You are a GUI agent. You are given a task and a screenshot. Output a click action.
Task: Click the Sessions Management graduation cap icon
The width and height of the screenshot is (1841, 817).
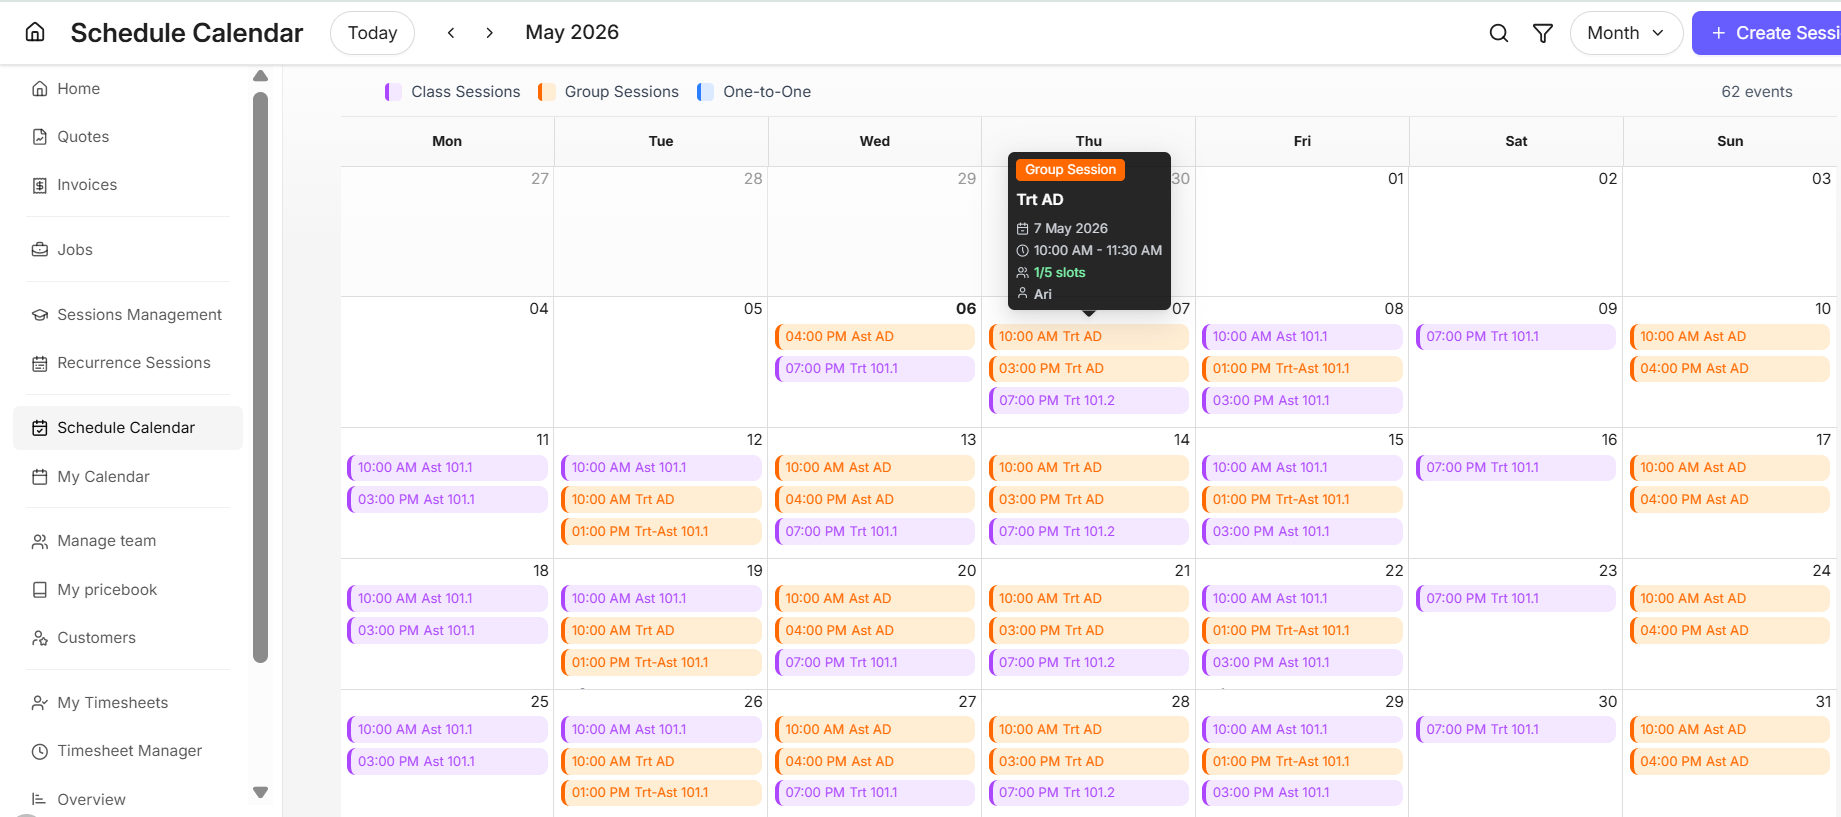40,315
